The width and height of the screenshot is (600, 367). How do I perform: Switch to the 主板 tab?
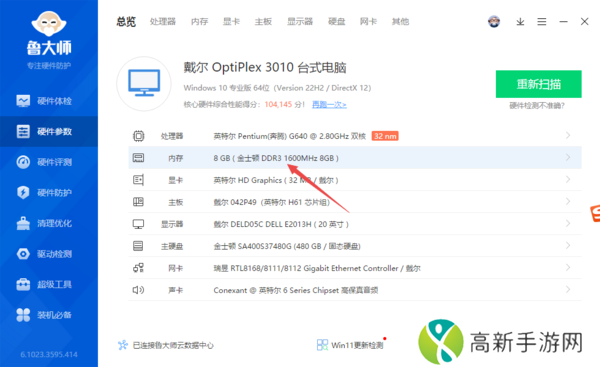tap(263, 22)
